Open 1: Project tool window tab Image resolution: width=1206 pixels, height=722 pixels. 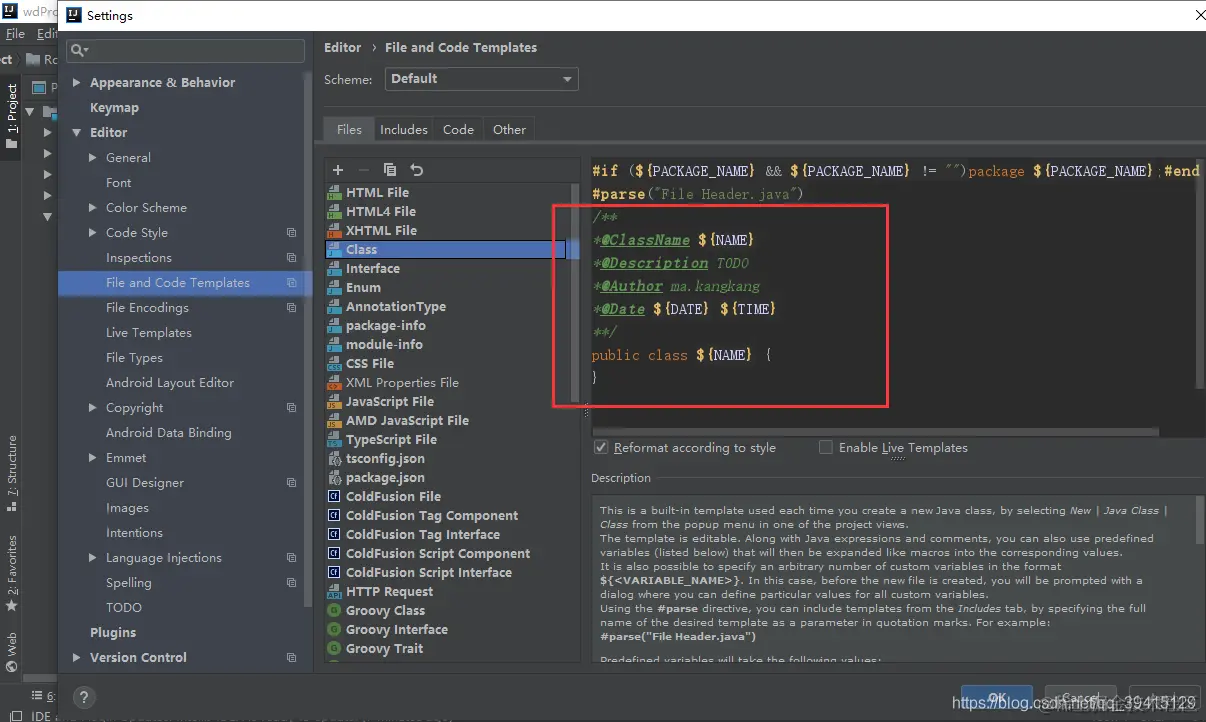pos(11,115)
